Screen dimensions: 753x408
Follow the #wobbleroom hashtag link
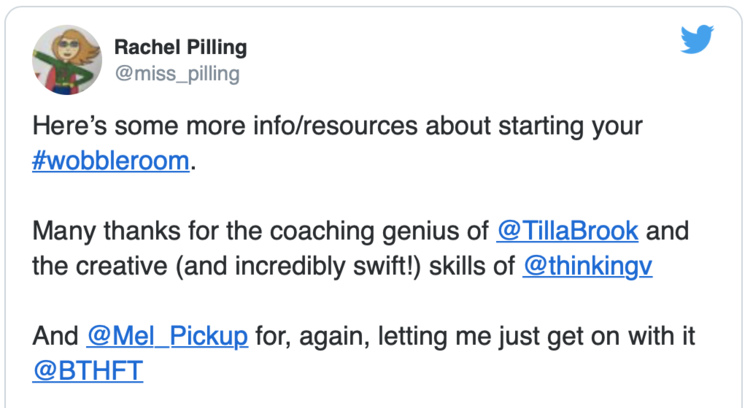[x=111, y=160]
